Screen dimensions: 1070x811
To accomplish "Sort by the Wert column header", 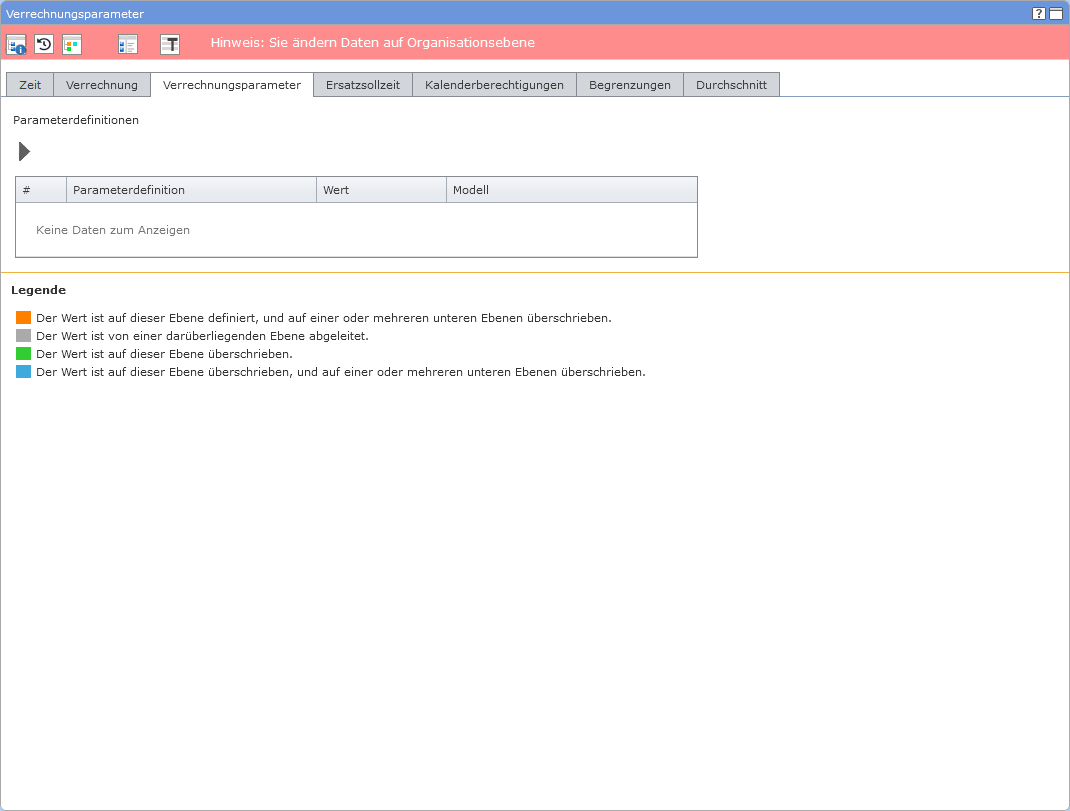I will pyautogui.click(x=380, y=190).
